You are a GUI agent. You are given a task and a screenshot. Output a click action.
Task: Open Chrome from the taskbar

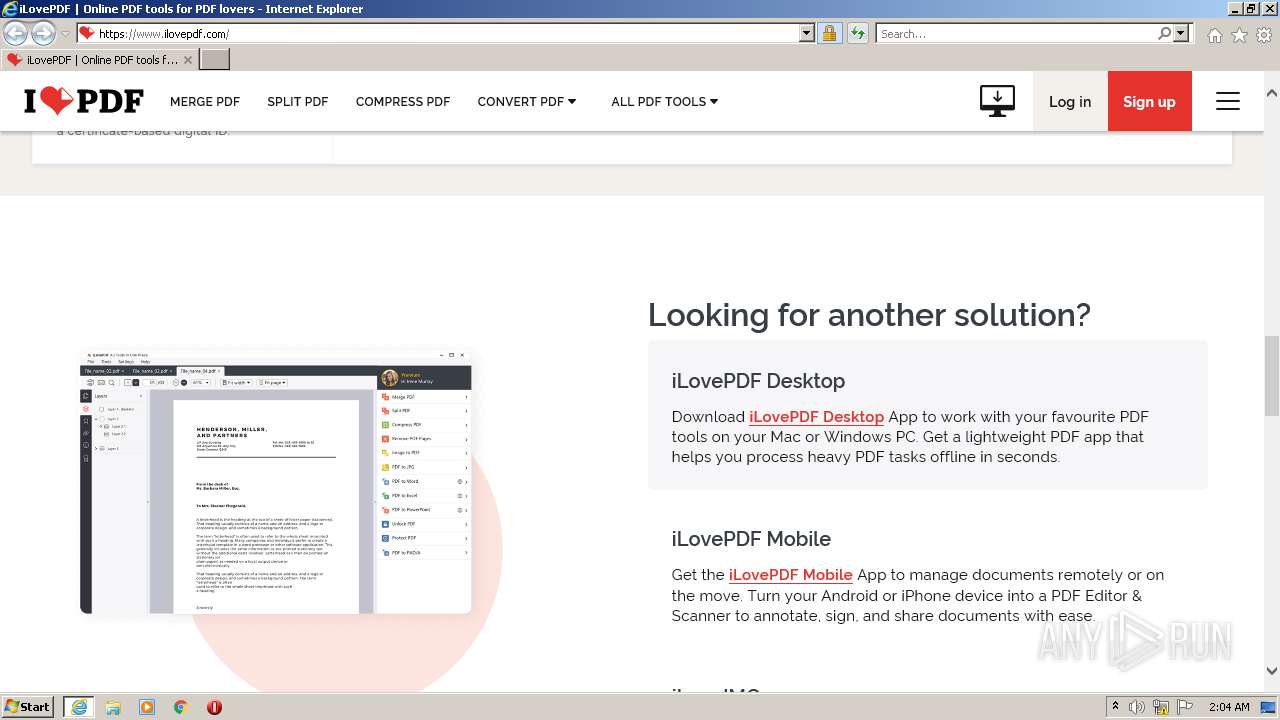[181, 707]
